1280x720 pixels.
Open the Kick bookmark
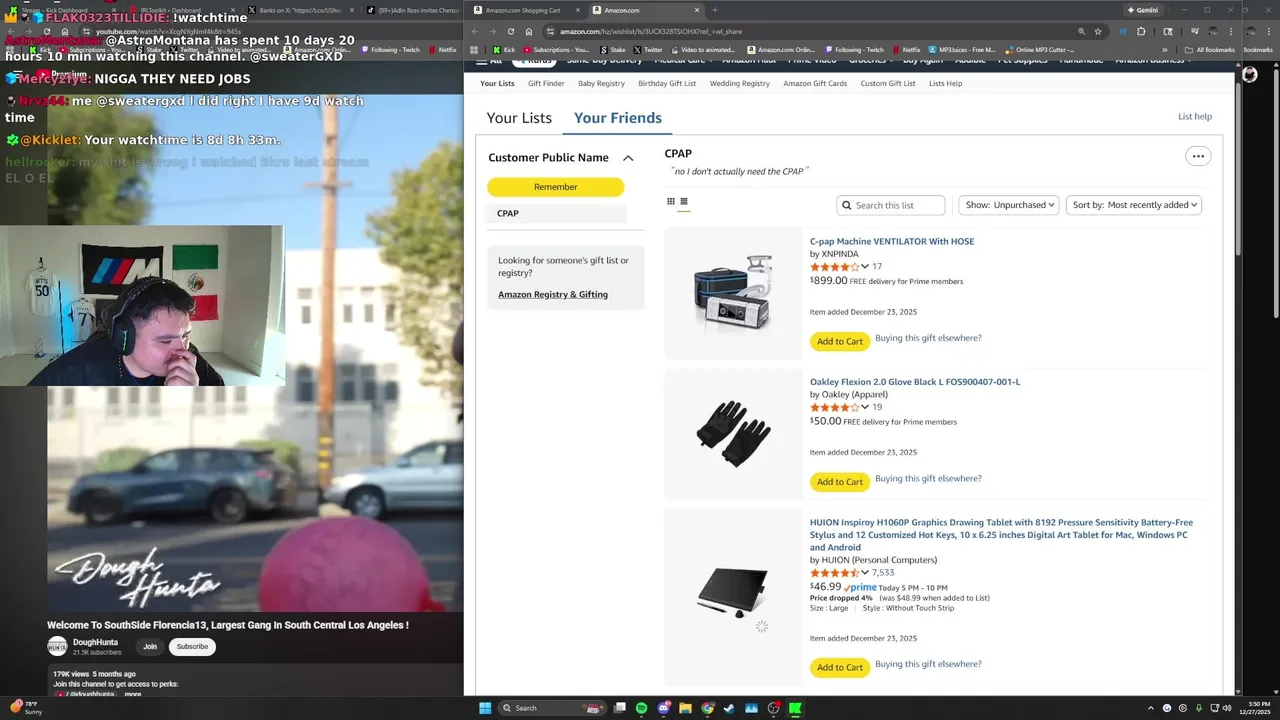coord(505,49)
